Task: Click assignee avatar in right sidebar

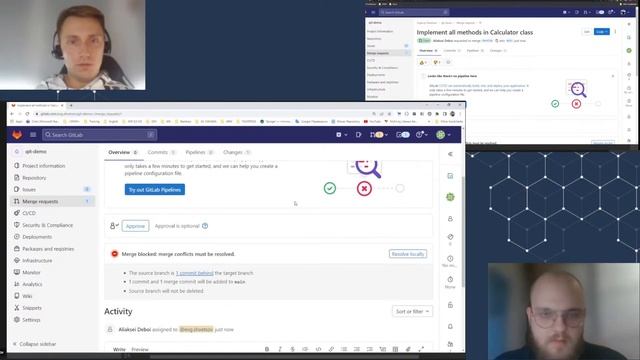Action: 450,197
